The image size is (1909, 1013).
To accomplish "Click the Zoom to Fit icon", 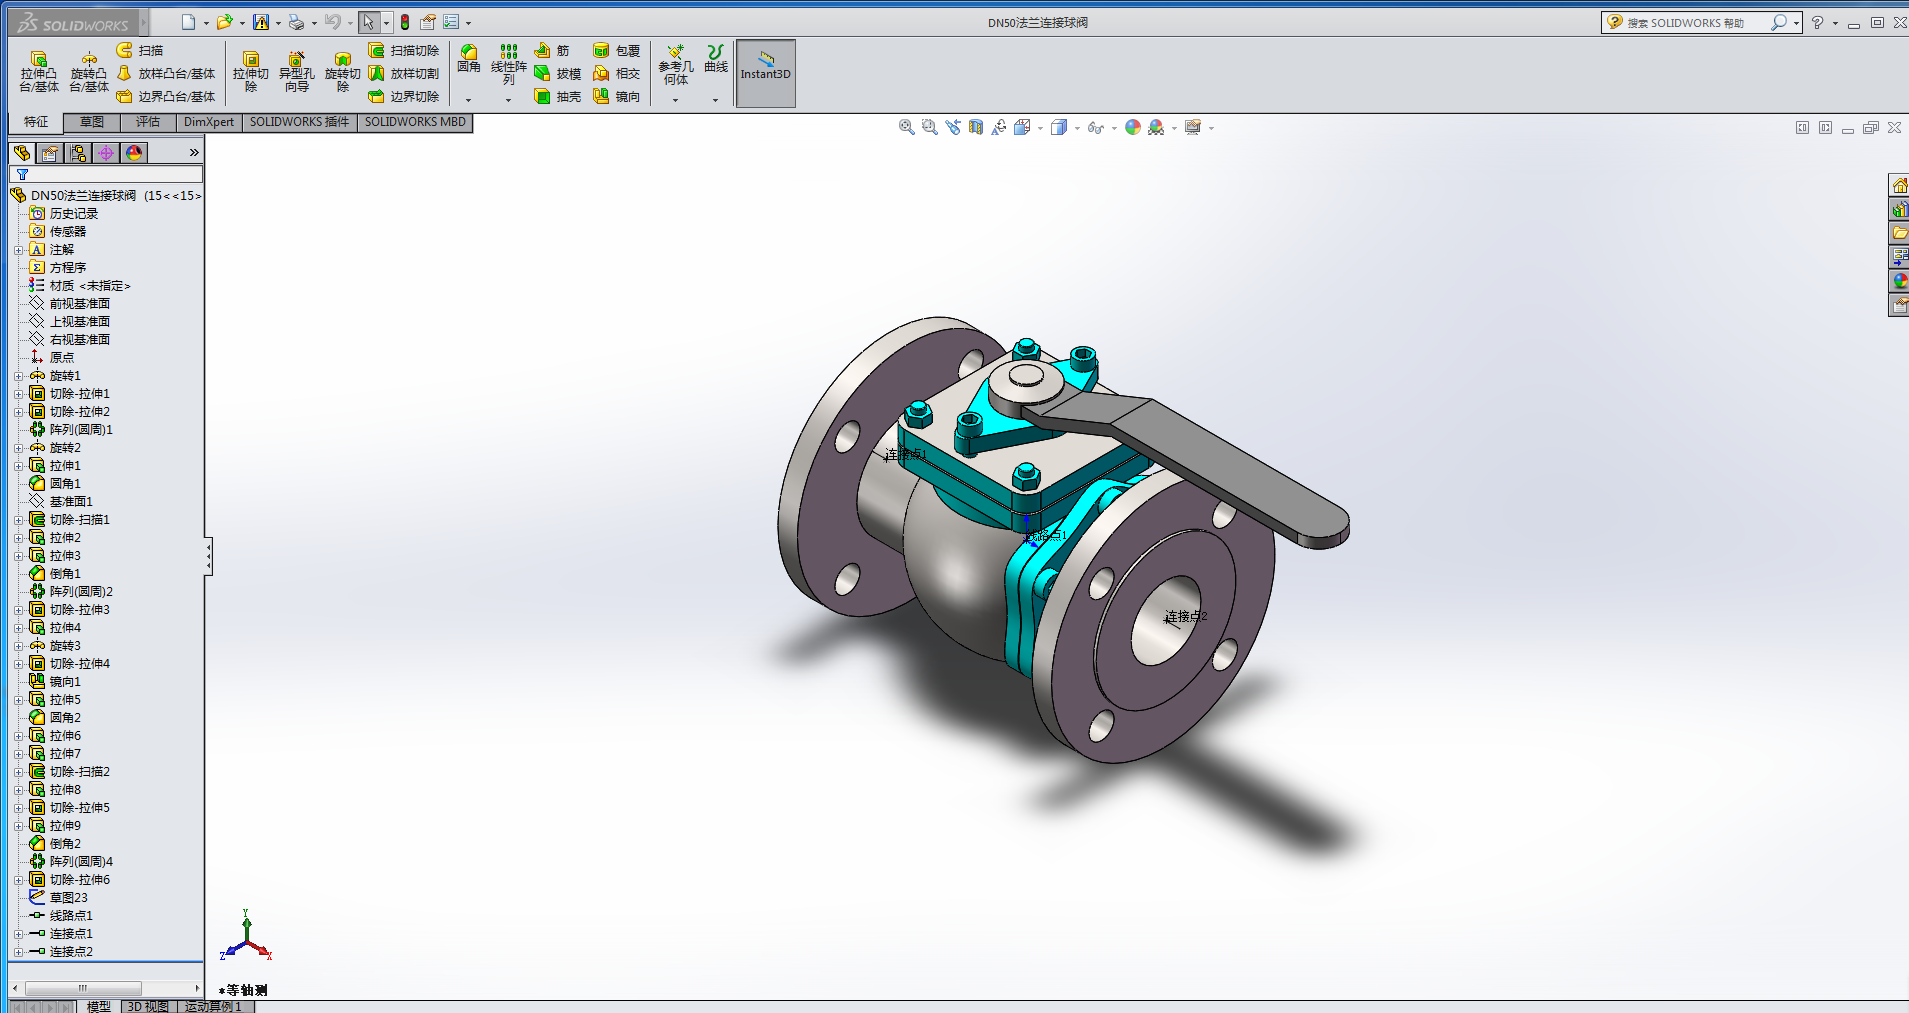I will (906, 127).
